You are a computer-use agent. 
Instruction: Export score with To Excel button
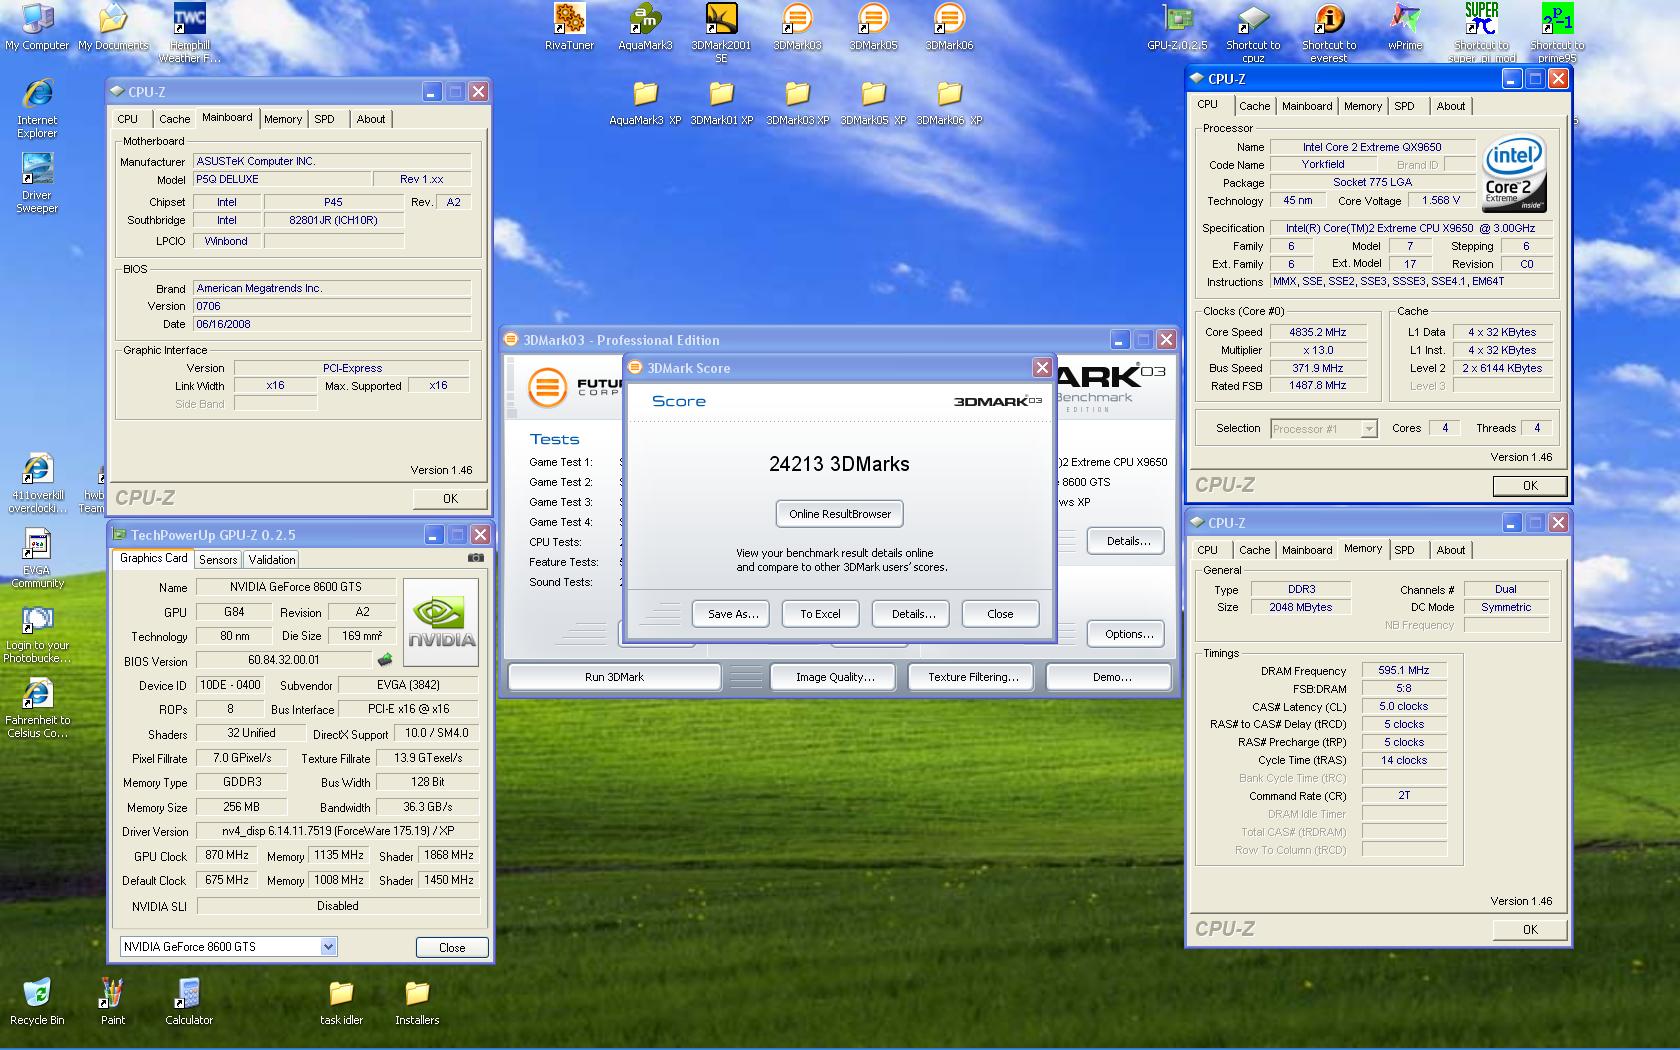[820, 614]
